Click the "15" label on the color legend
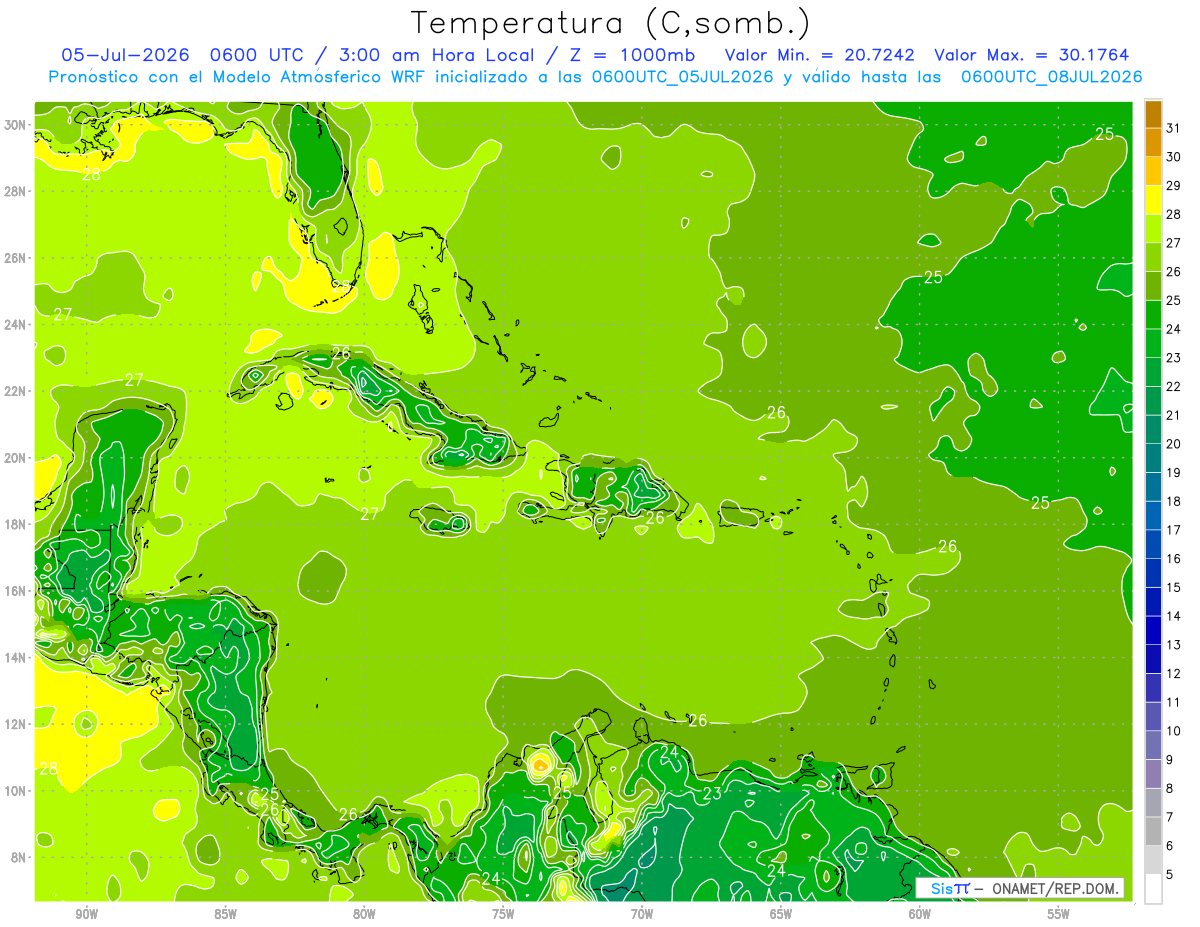 [1174, 588]
